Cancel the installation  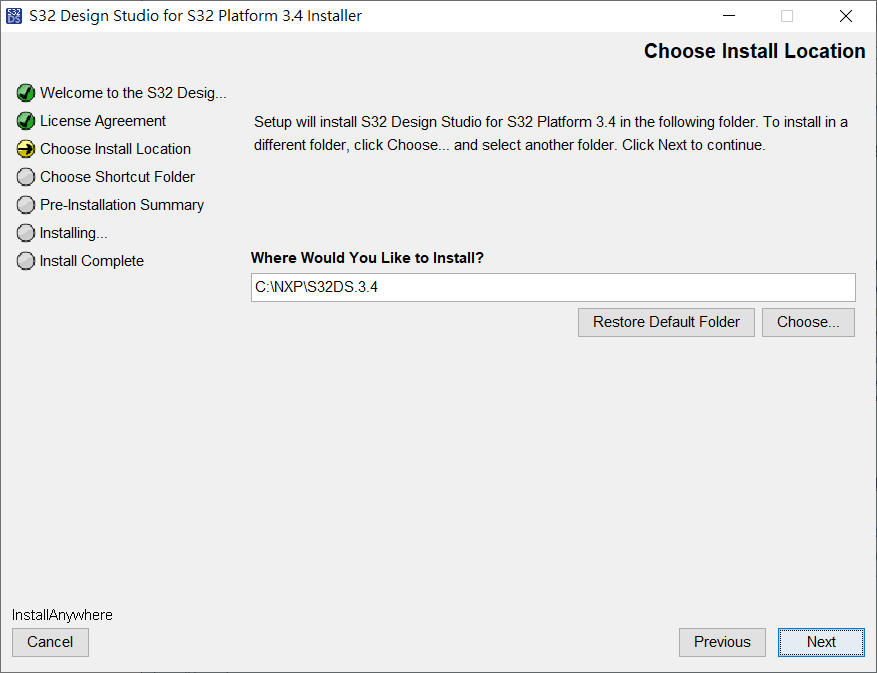point(50,642)
